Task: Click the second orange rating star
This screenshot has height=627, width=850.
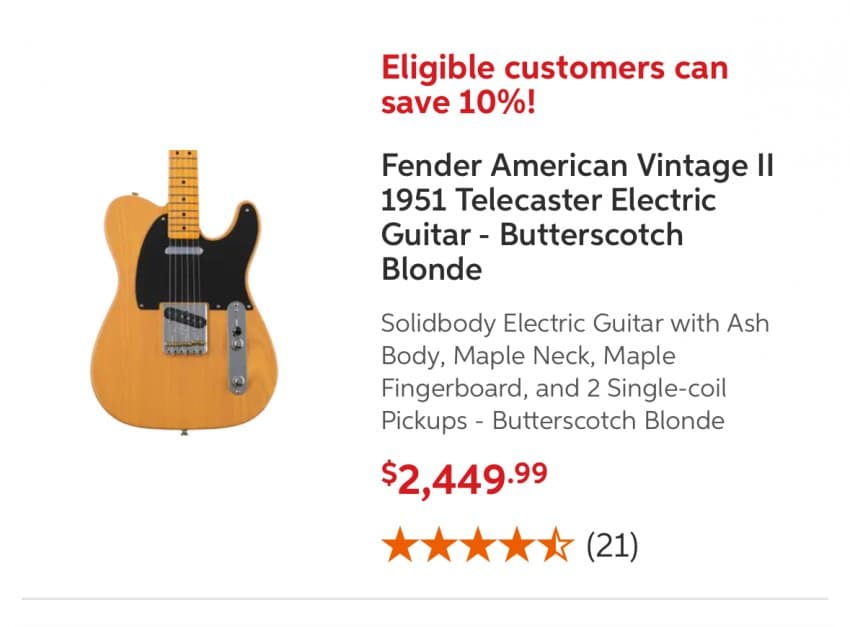Action: pyautogui.click(x=439, y=544)
